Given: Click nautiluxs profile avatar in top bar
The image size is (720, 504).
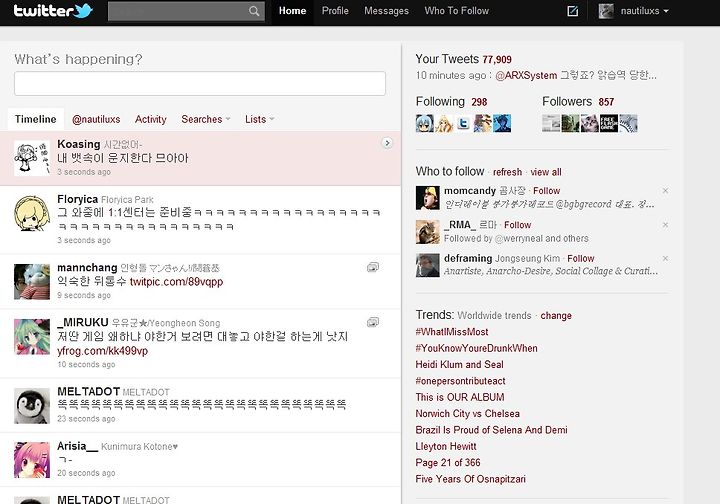Looking at the screenshot, I should coord(606,11).
